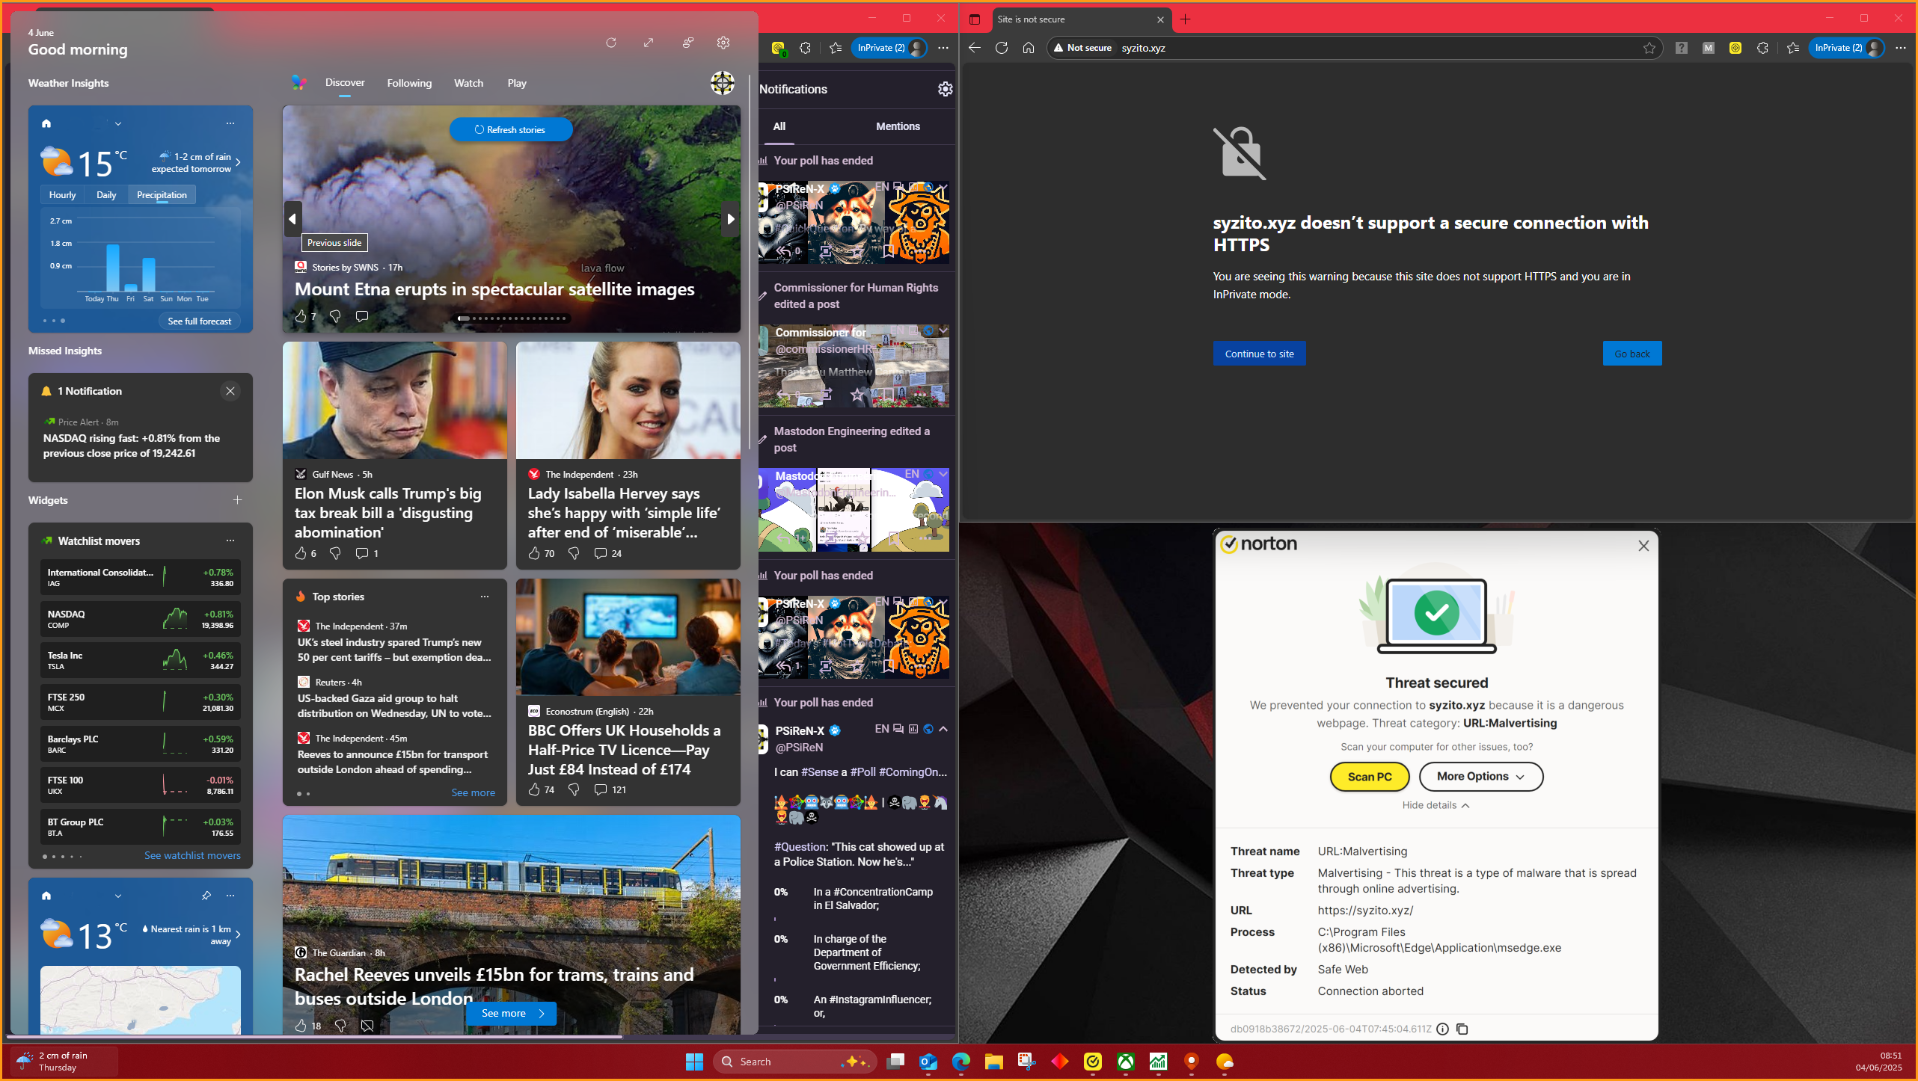The width and height of the screenshot is (1918, 1081).
Task: Select All notifications tab
Action: [x=779, y=127]
